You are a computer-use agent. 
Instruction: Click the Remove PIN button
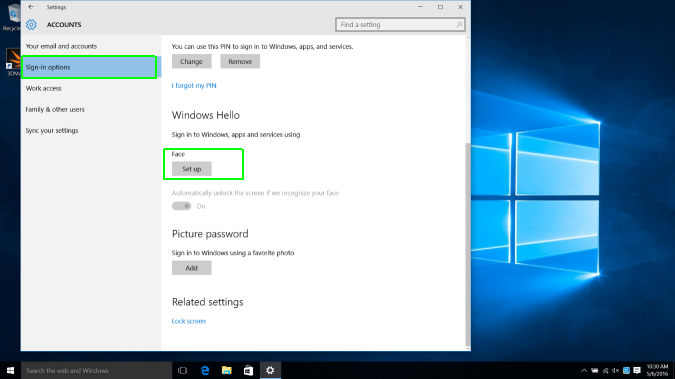(x=240, y=62)
